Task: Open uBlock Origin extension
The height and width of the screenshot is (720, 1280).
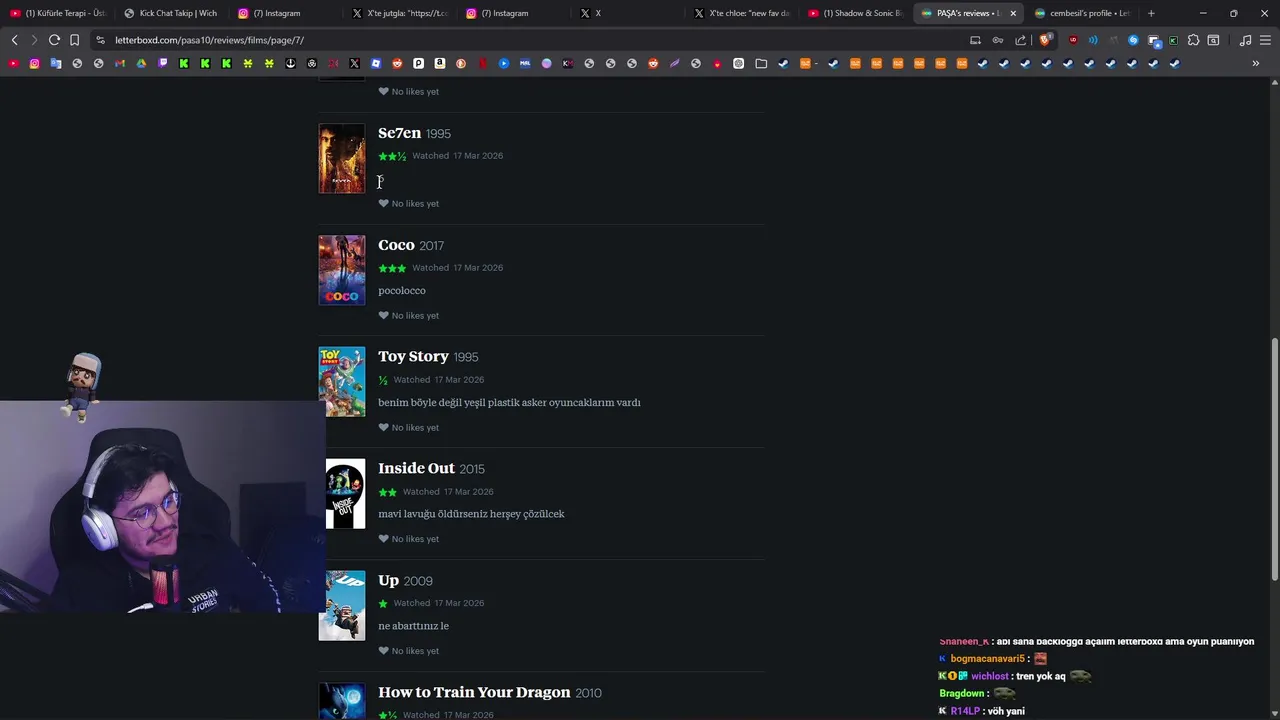Action: click(x=1073, y=40)
